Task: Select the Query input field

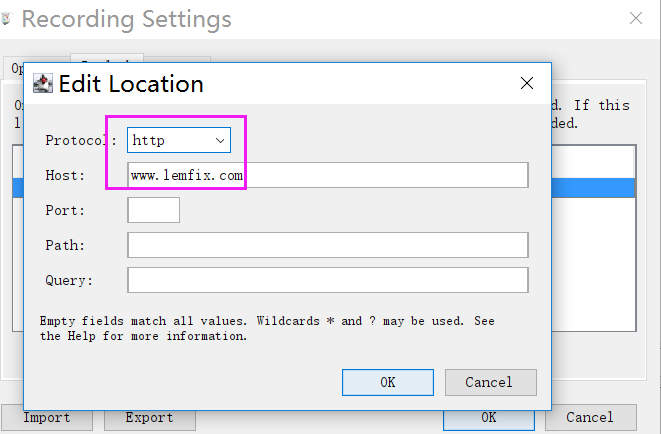Action: [328, 280]
